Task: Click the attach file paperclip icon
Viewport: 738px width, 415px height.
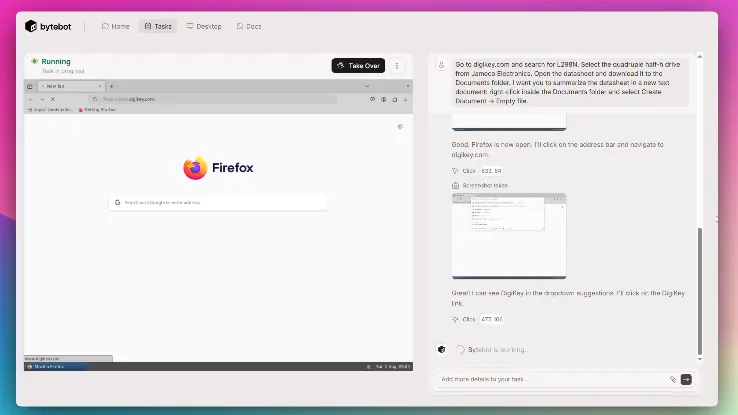Action: click(x=673, y=379)
